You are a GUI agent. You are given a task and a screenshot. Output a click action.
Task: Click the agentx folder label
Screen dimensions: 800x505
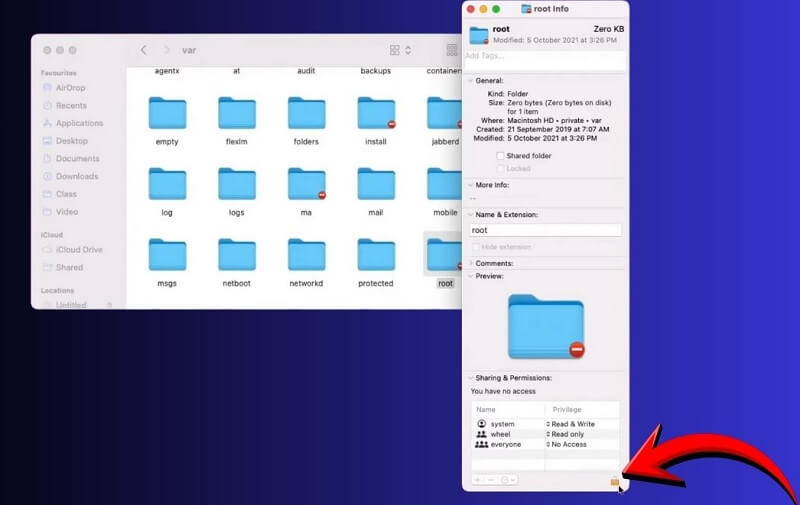pyautogui.click(x=167, y=71)
